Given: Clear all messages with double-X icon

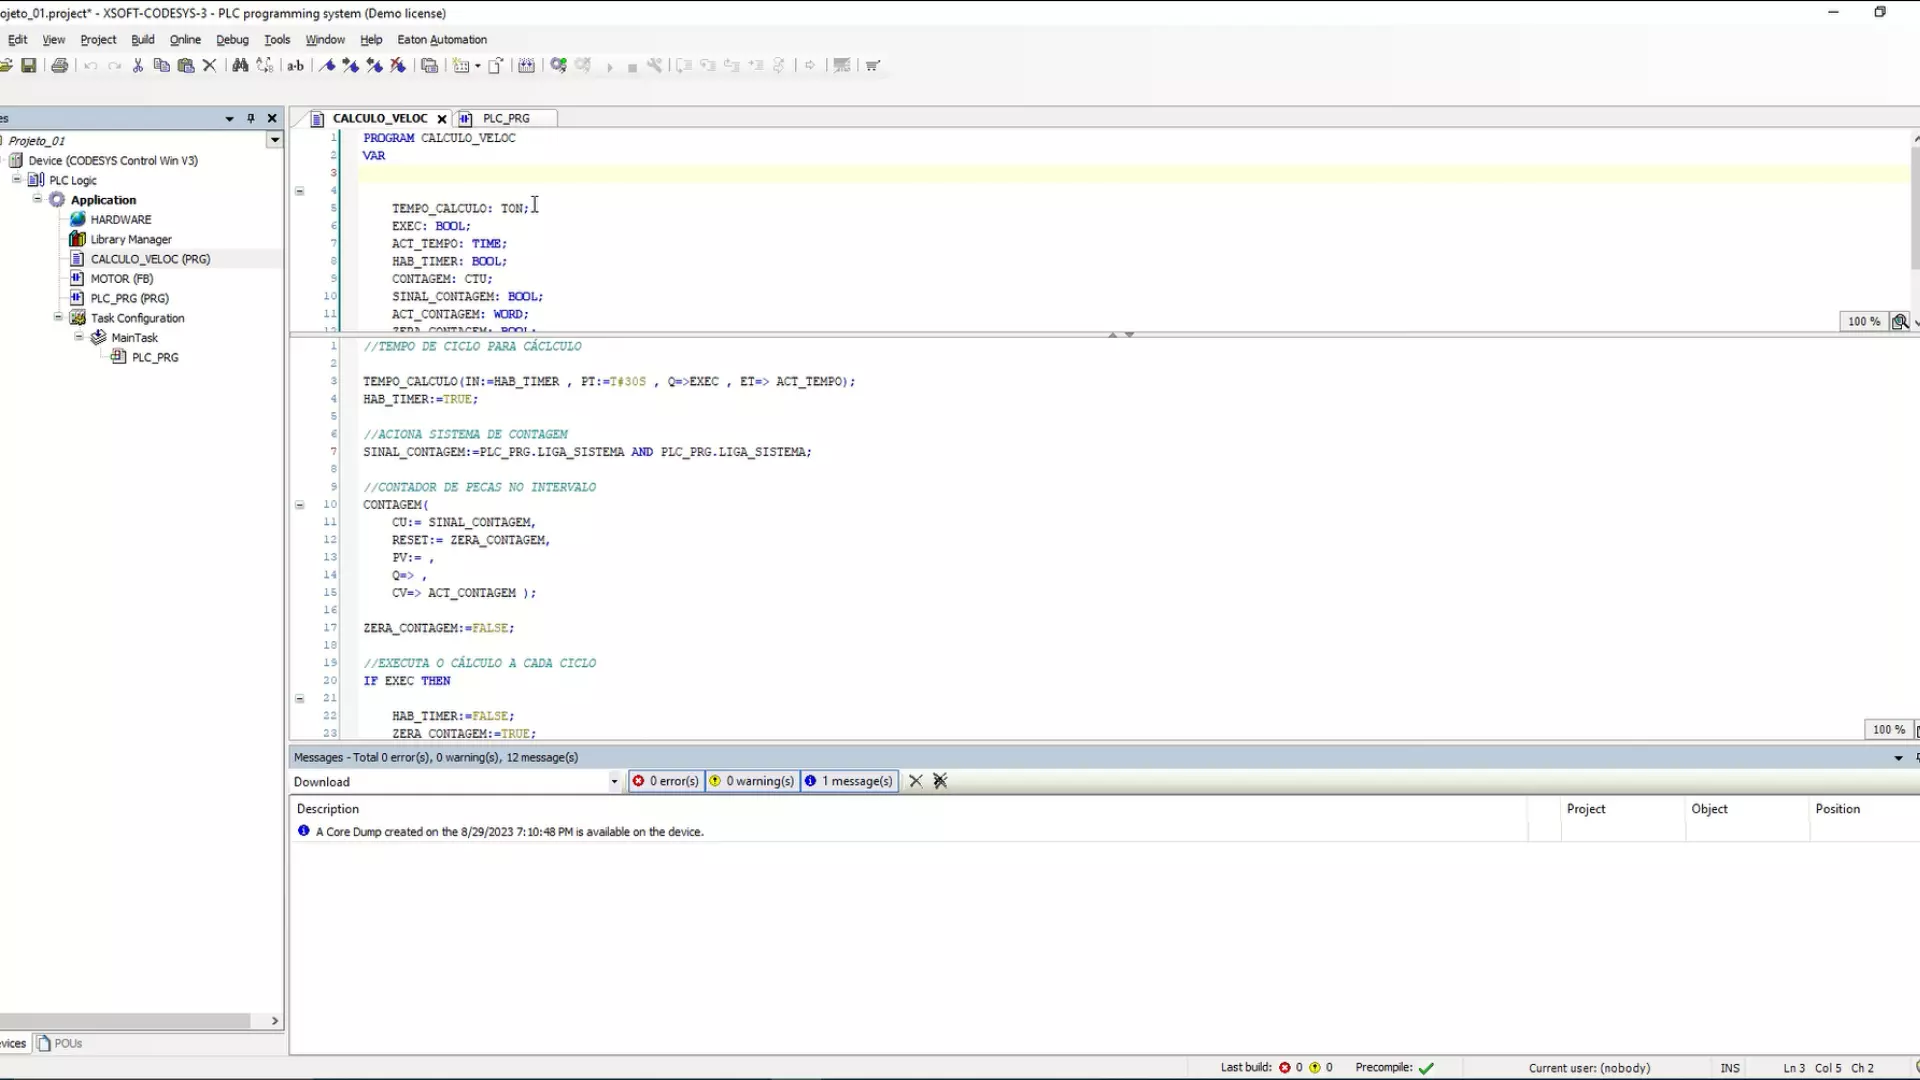Looking at the screenshot, I should coord(940,781).
